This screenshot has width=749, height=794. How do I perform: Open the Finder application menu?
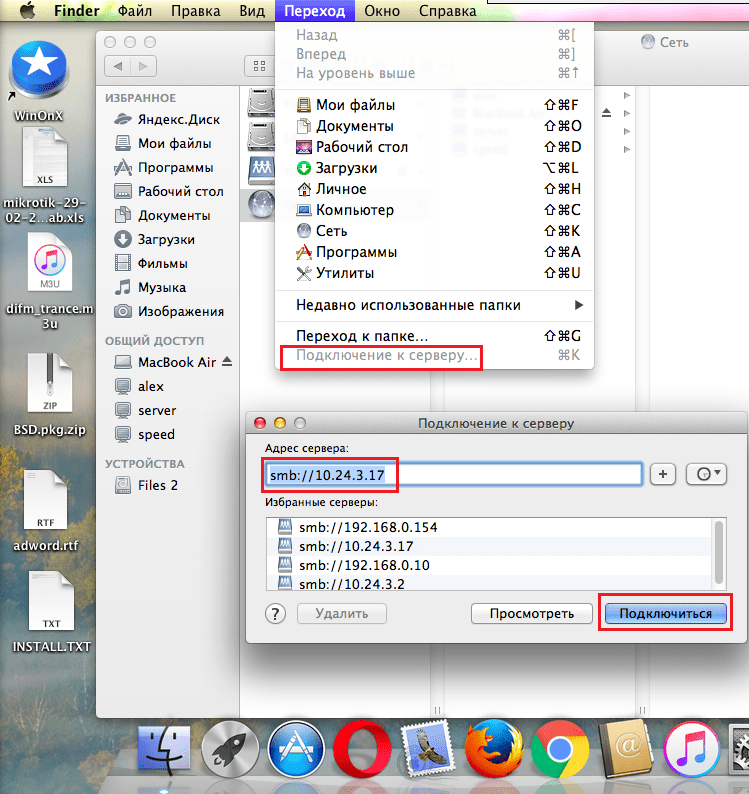pos(76,11)
